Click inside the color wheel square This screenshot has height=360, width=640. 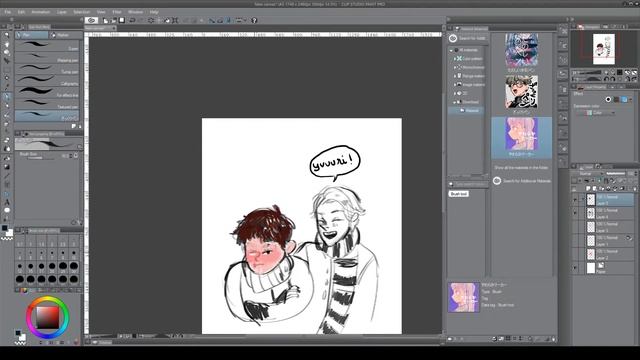pyautogui.click(x=48, y=318)
